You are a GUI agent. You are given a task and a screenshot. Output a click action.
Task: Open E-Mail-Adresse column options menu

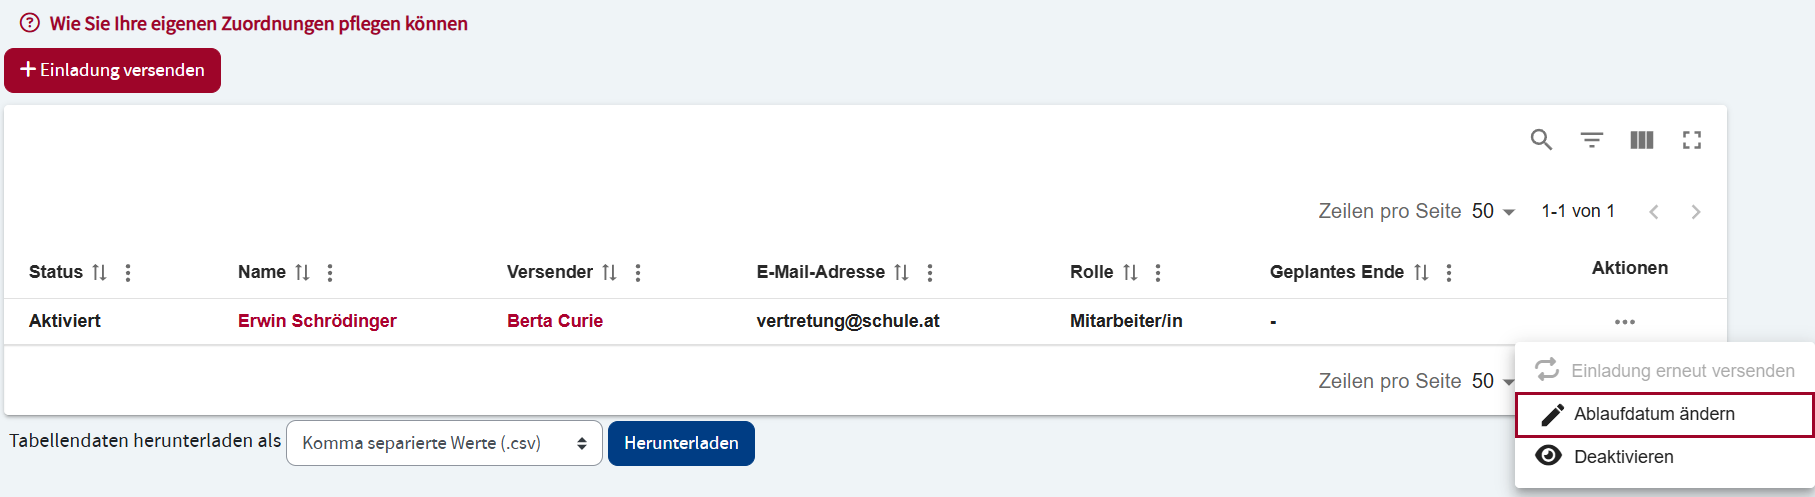[930, 272]
